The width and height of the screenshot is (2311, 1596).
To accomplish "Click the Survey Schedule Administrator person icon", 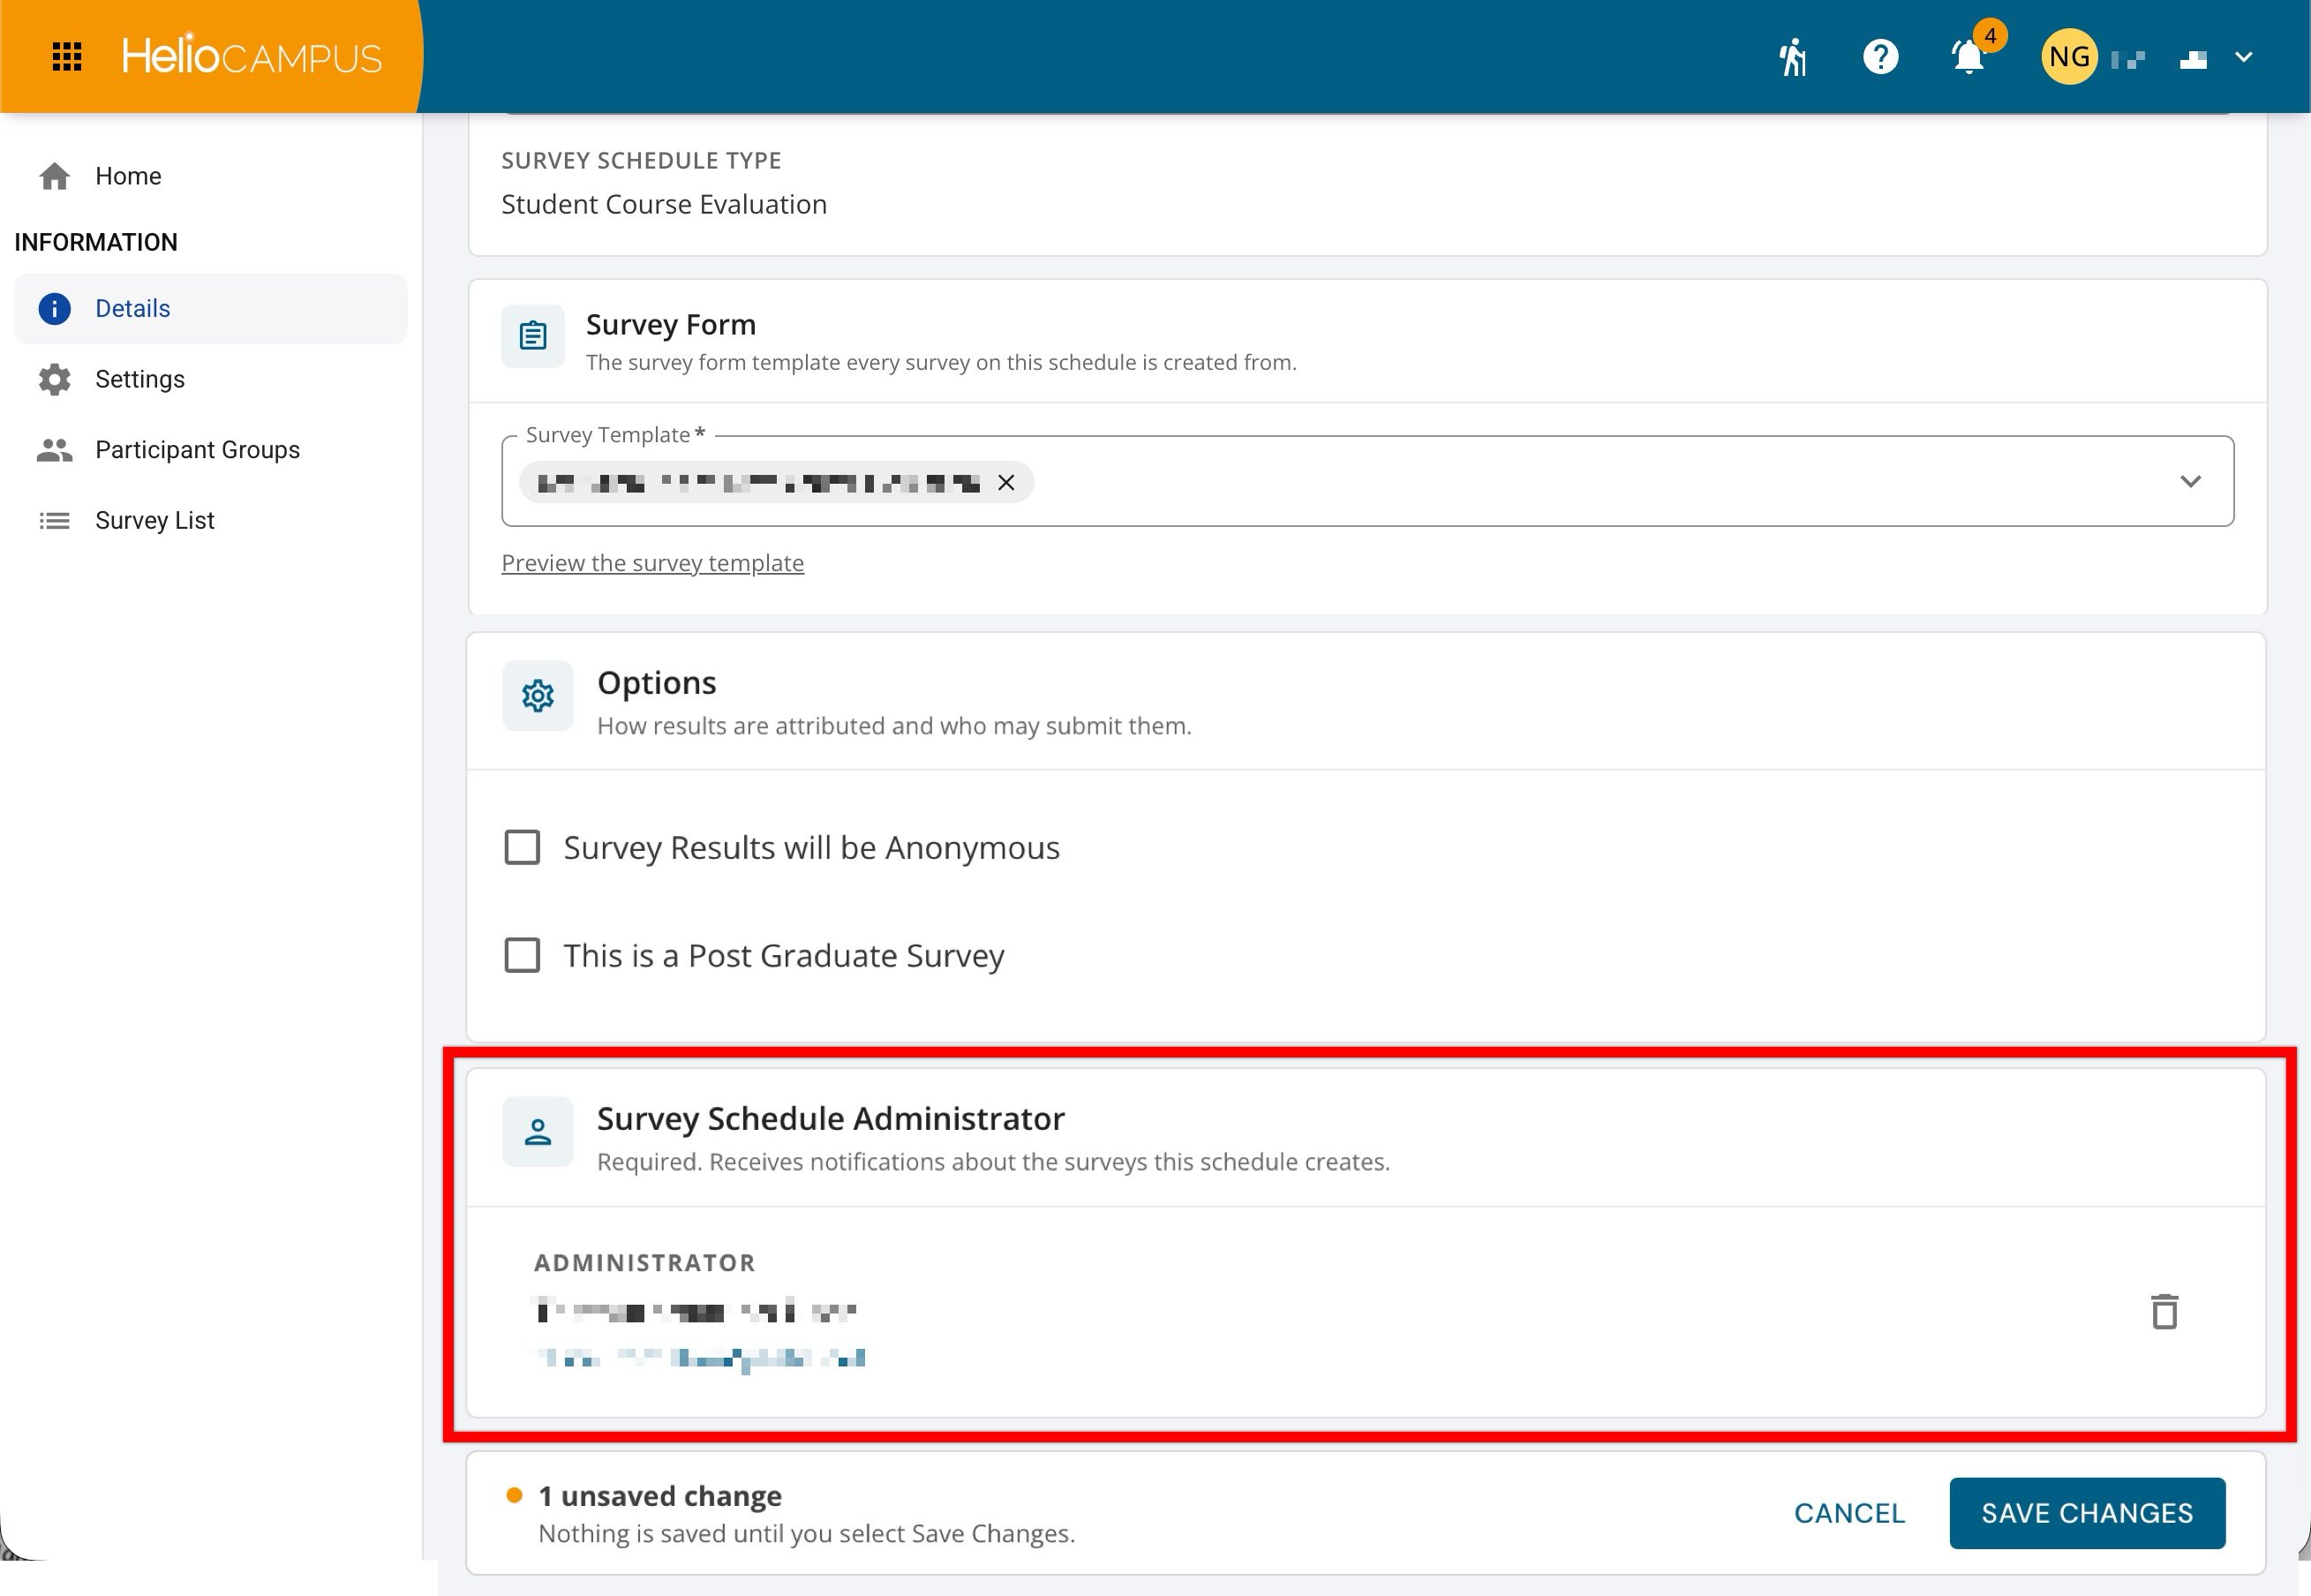I will (x=538, y=1132).
